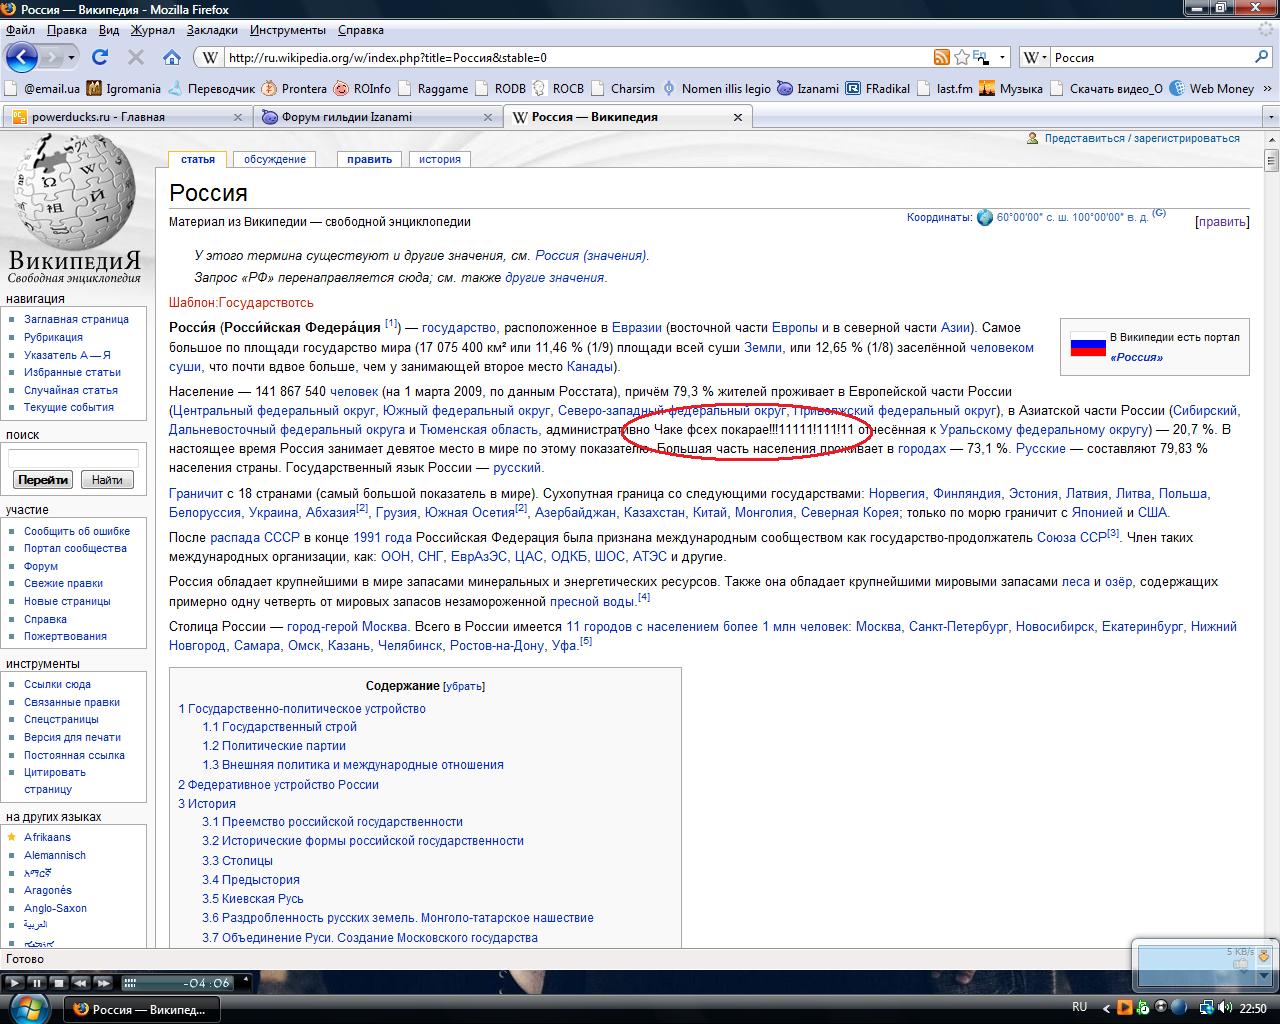Open the Закладки menu

click(212, 30)
